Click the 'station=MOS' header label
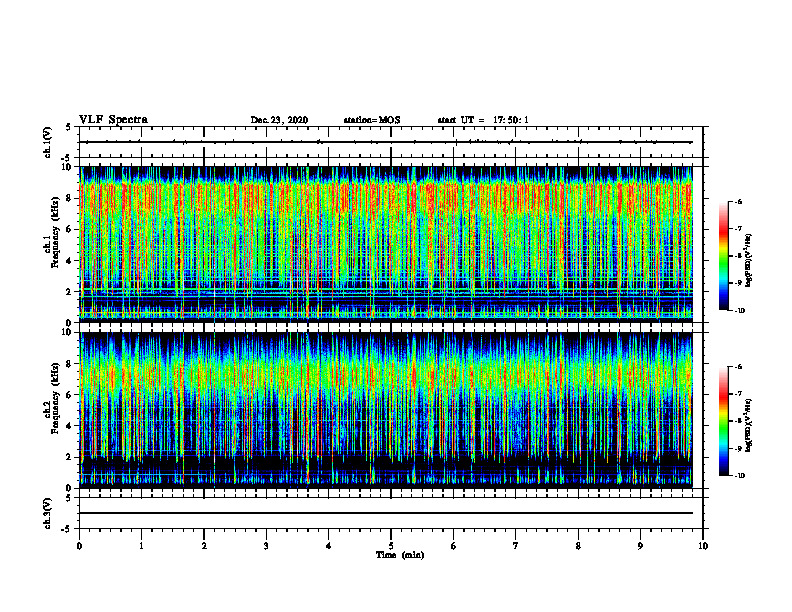792x612 pixels. pos(372,120)
